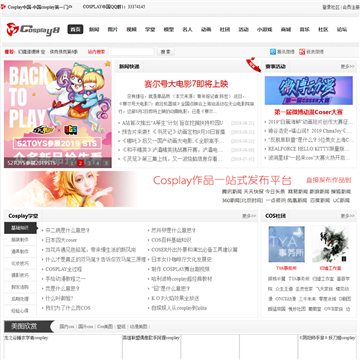Open the 微博动漫 Coser contest banner image
This screenshot has height=360, width=360.
point(309,90)
